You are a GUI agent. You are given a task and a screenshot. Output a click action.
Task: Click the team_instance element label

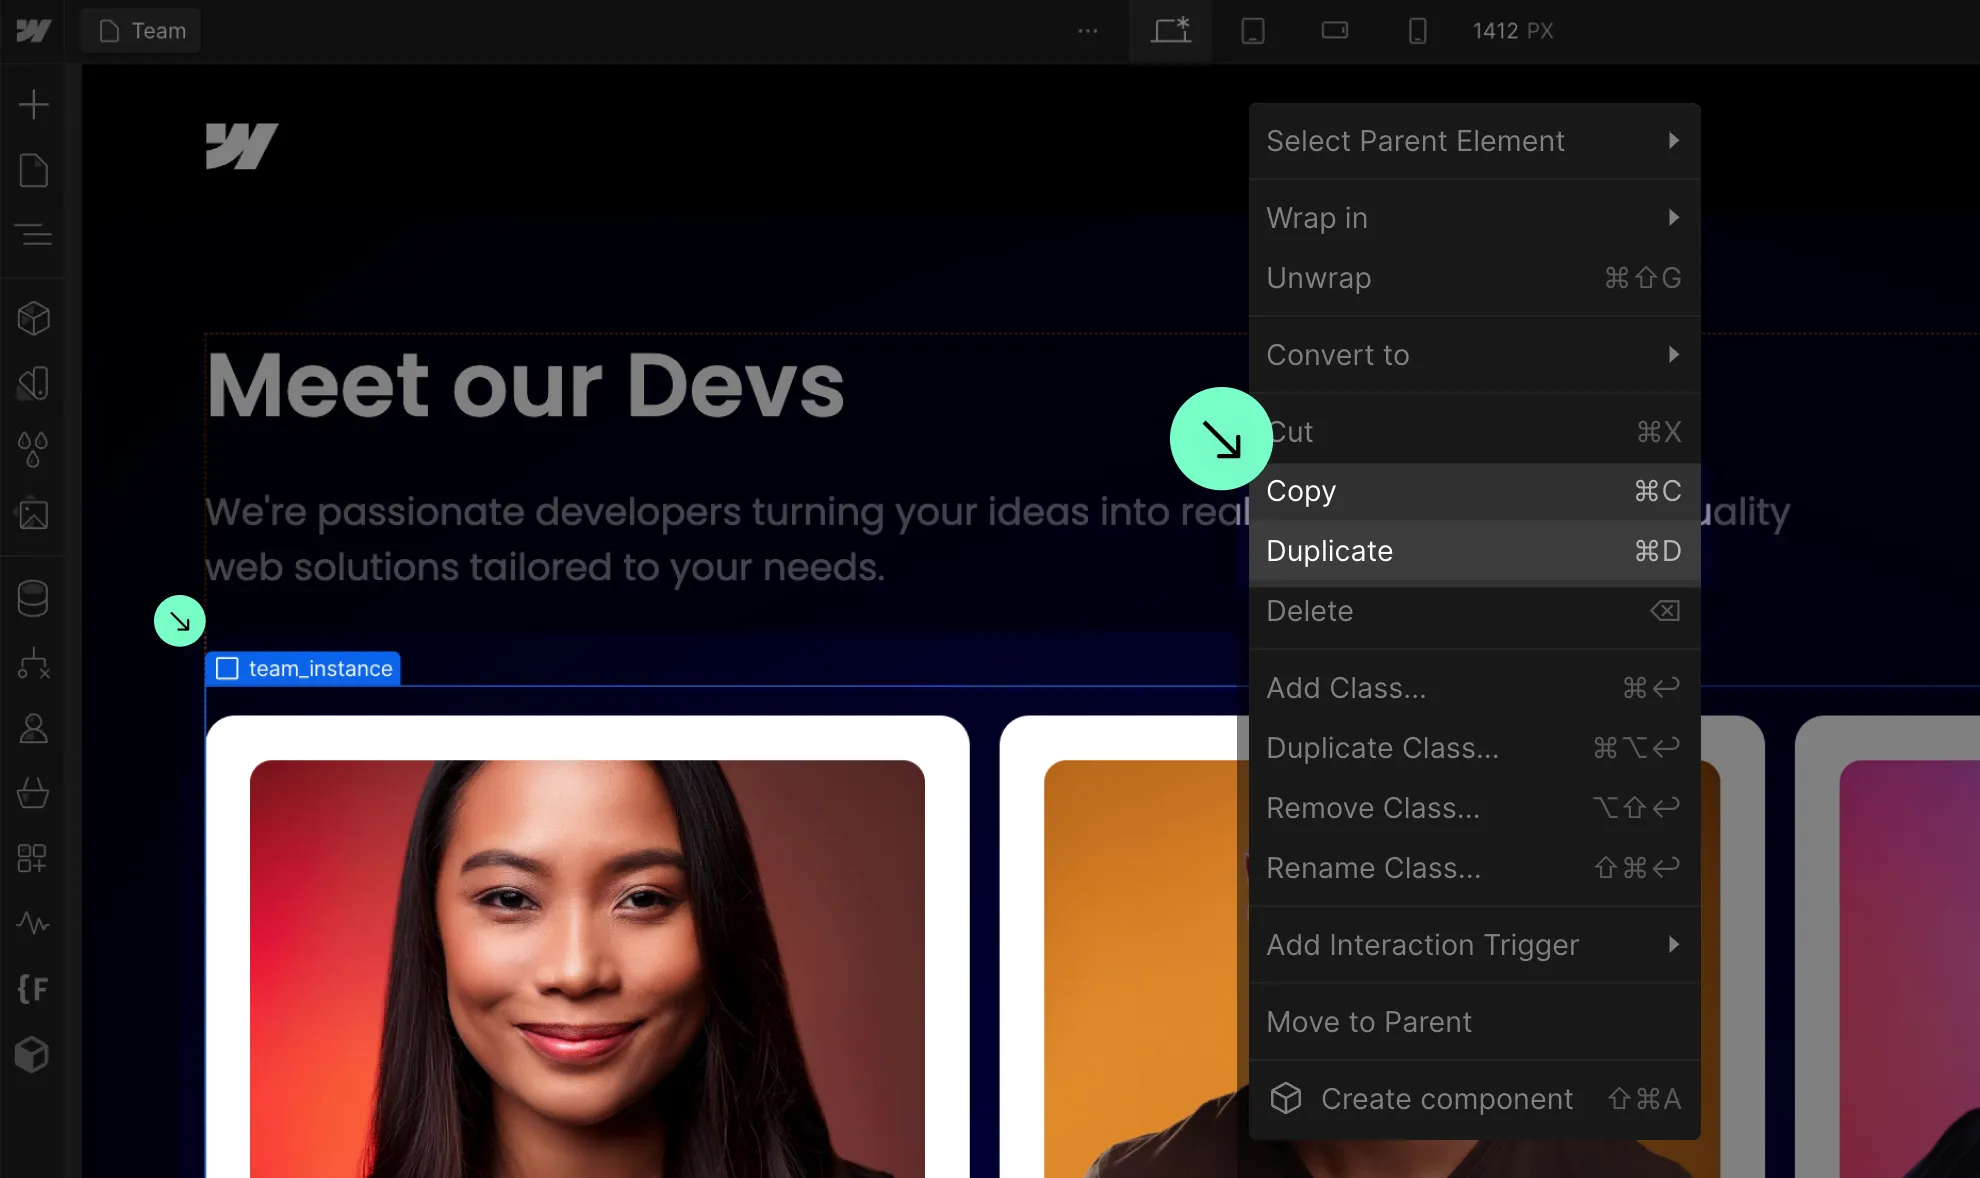303,668
